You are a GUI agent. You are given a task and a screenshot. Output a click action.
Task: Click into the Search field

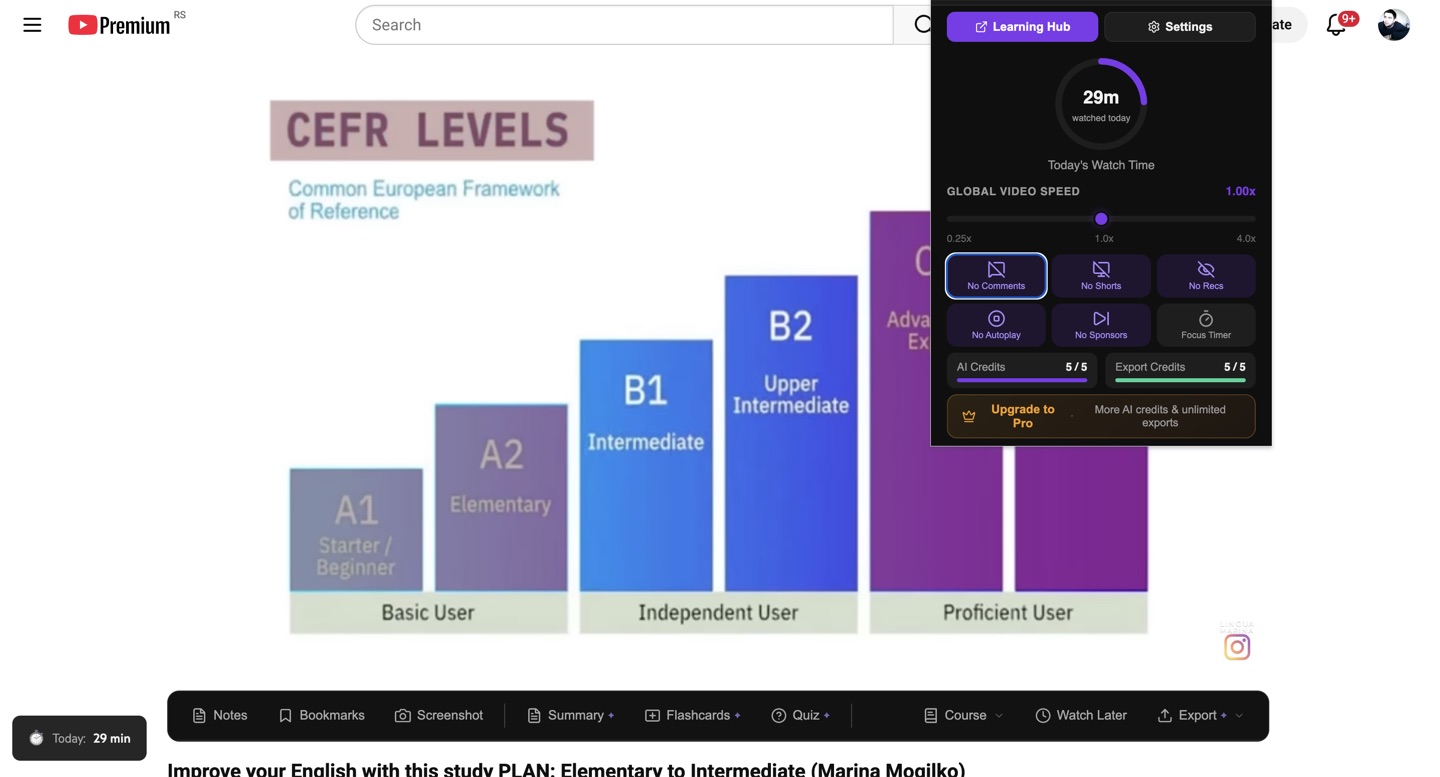624,25
